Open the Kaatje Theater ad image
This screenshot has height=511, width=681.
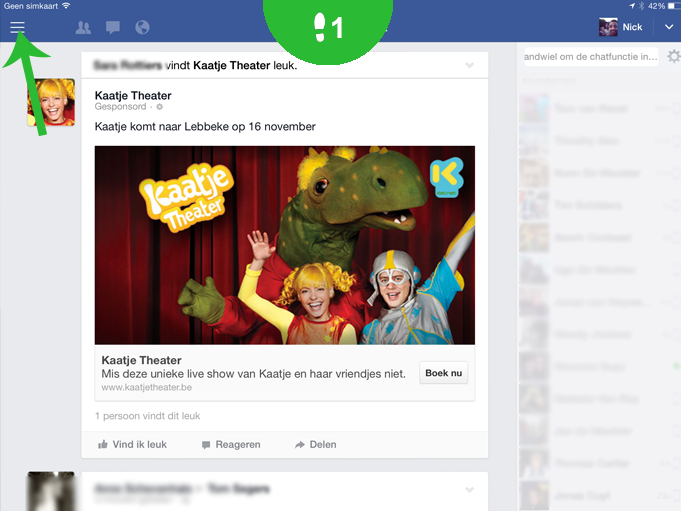[x=285, y=245]
